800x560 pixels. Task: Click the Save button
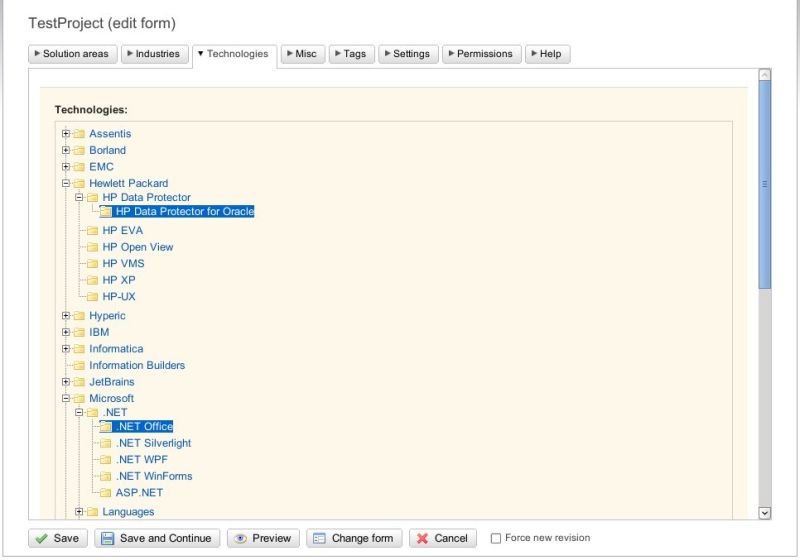(58, 538)
